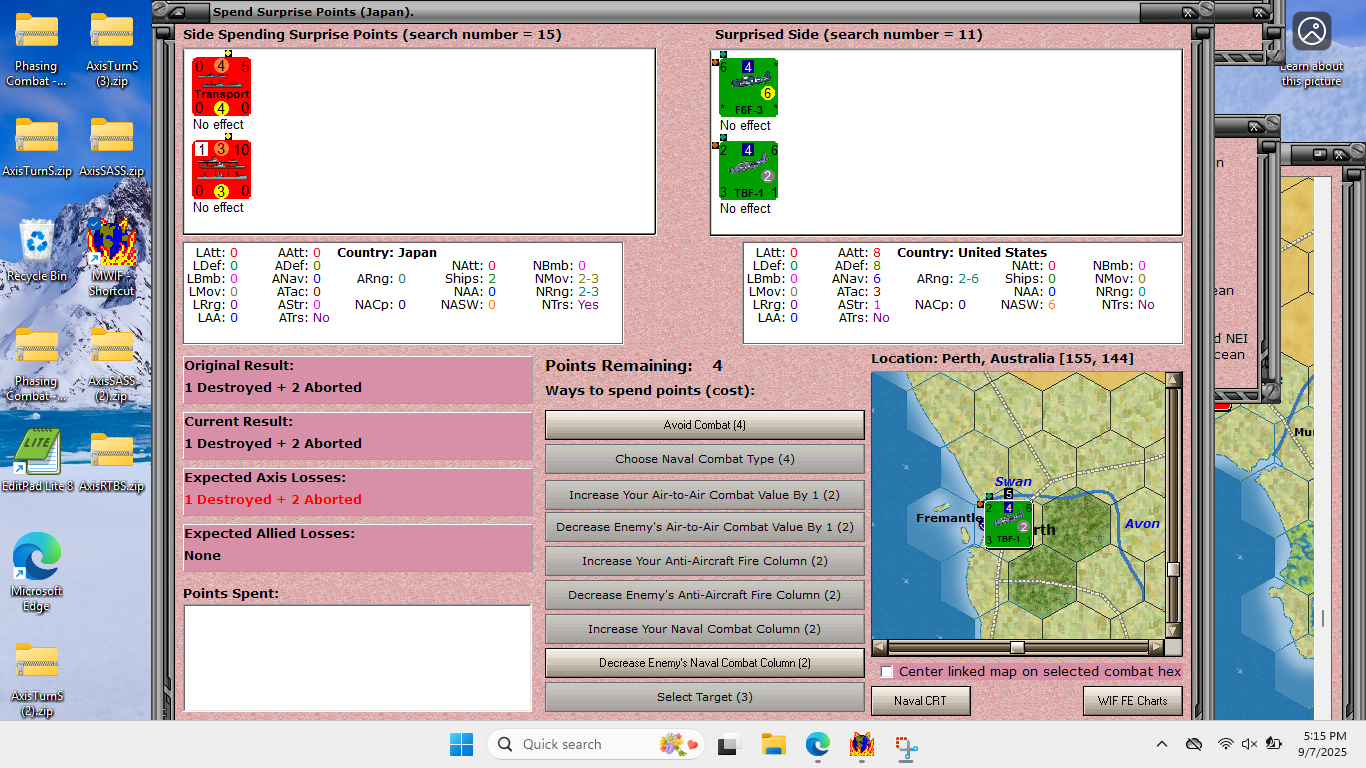Viewport: 1366px width, 768px height.
Task: Open AxisTurnS (2).zip on desktop
Action: (37, 679)
